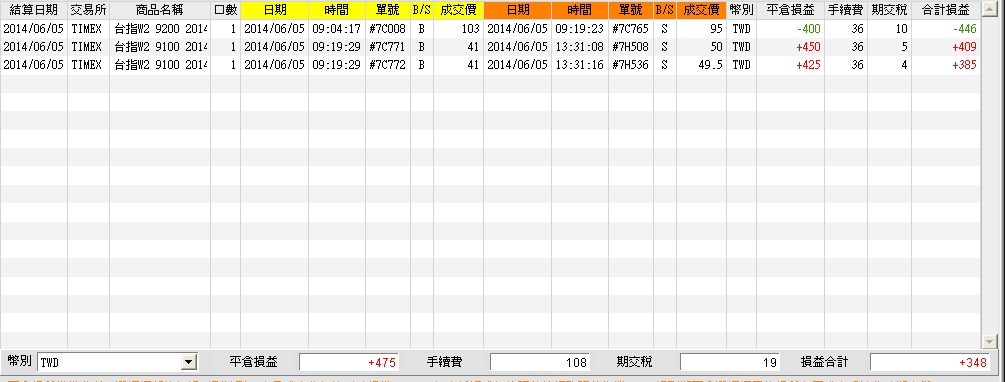The height and width of the screenshot is (382, 1005).
Task: Click the sell price cell 49.5
Action: pos(701,65)
